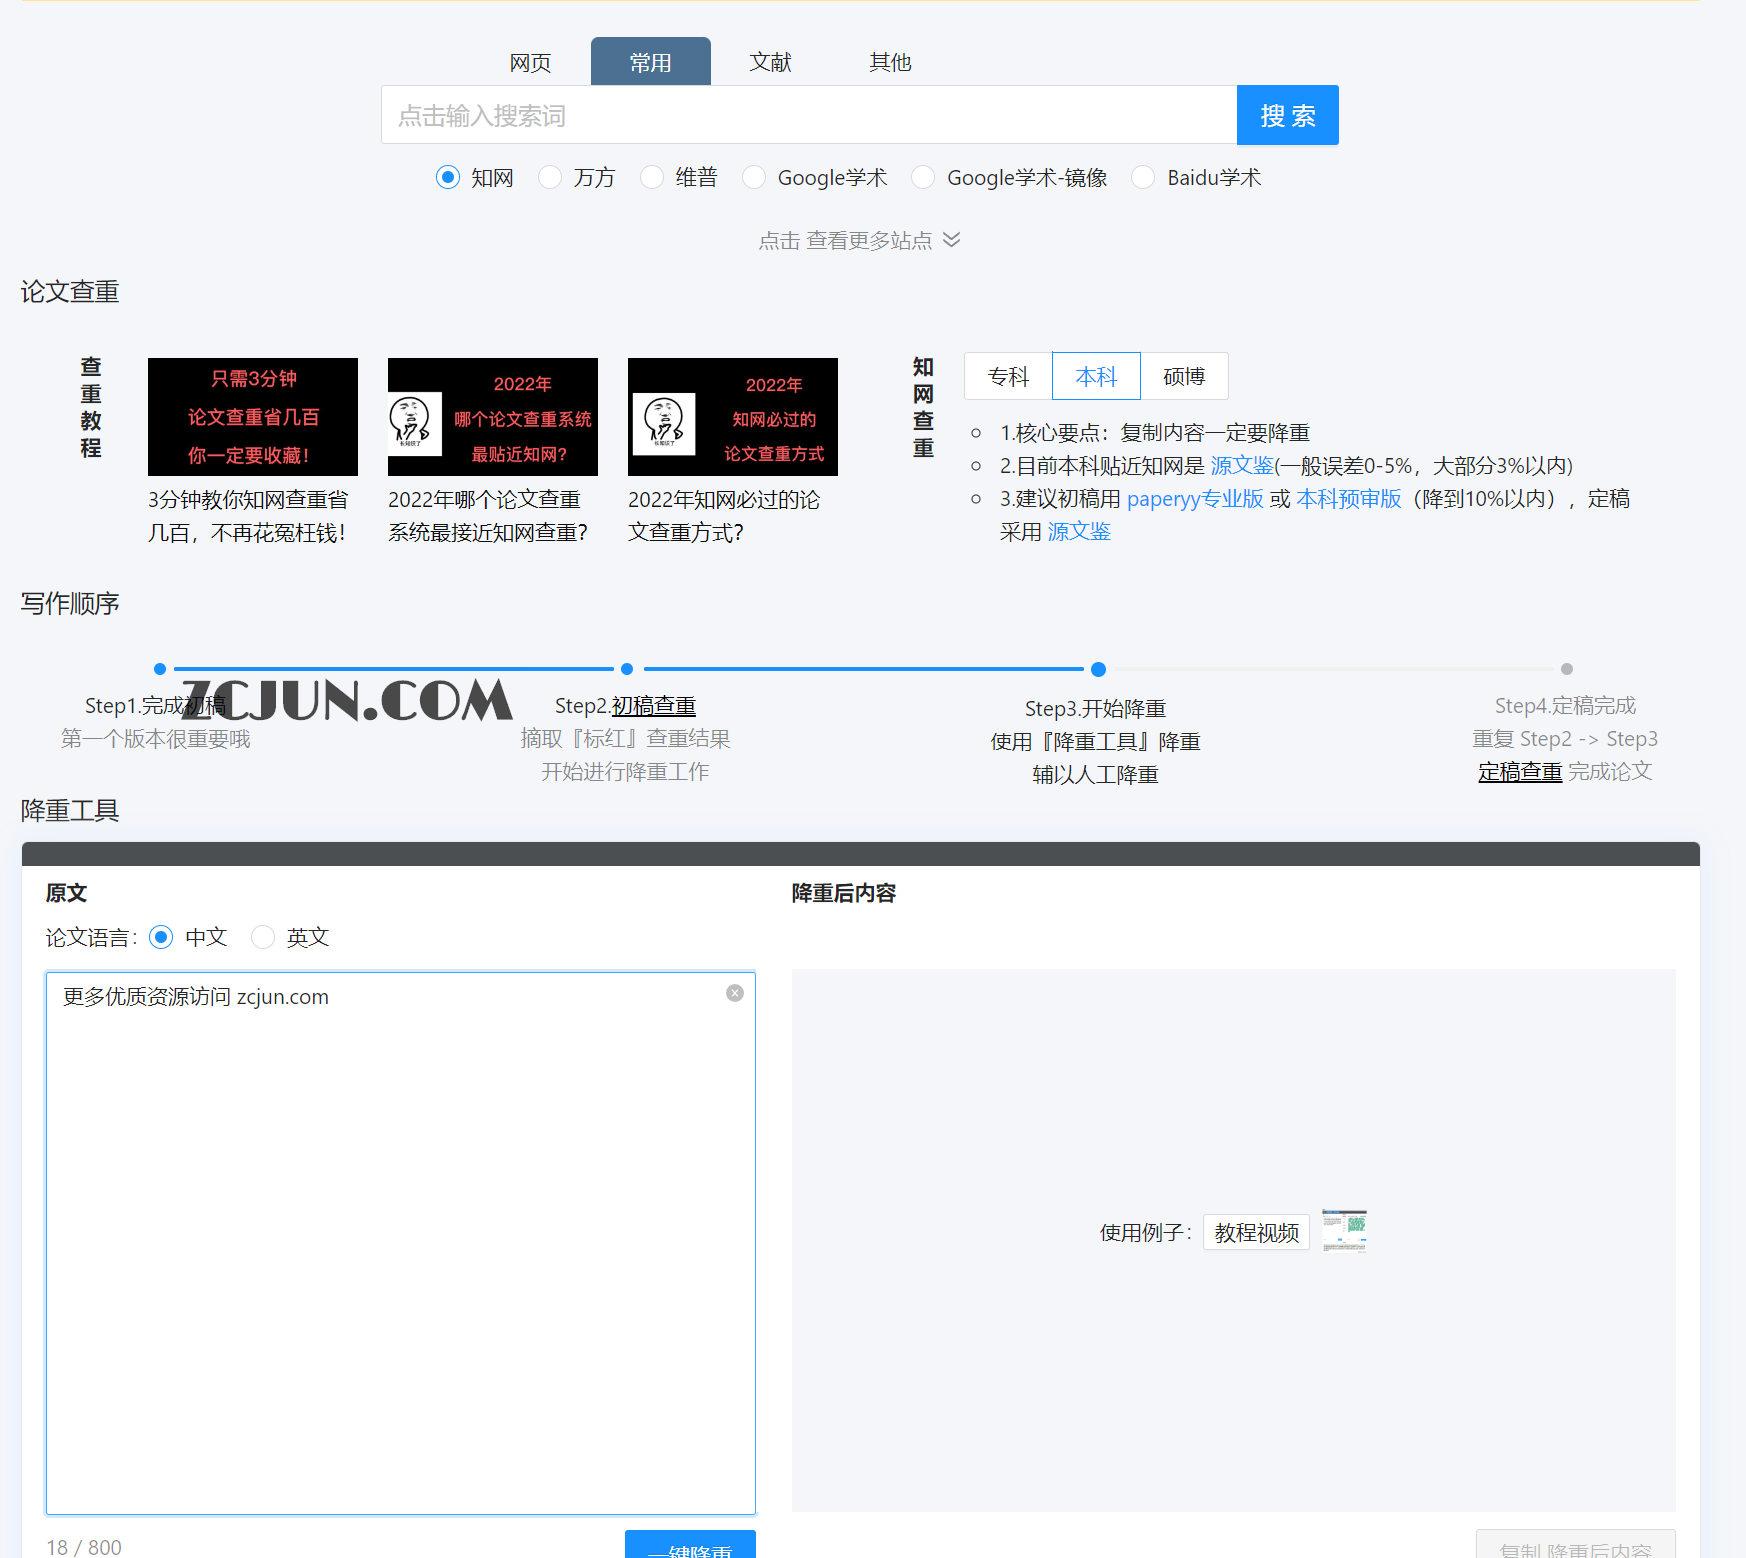
Task: Clear the original text with the X icon
Action: pyautogui.click(x=735, y=992)
